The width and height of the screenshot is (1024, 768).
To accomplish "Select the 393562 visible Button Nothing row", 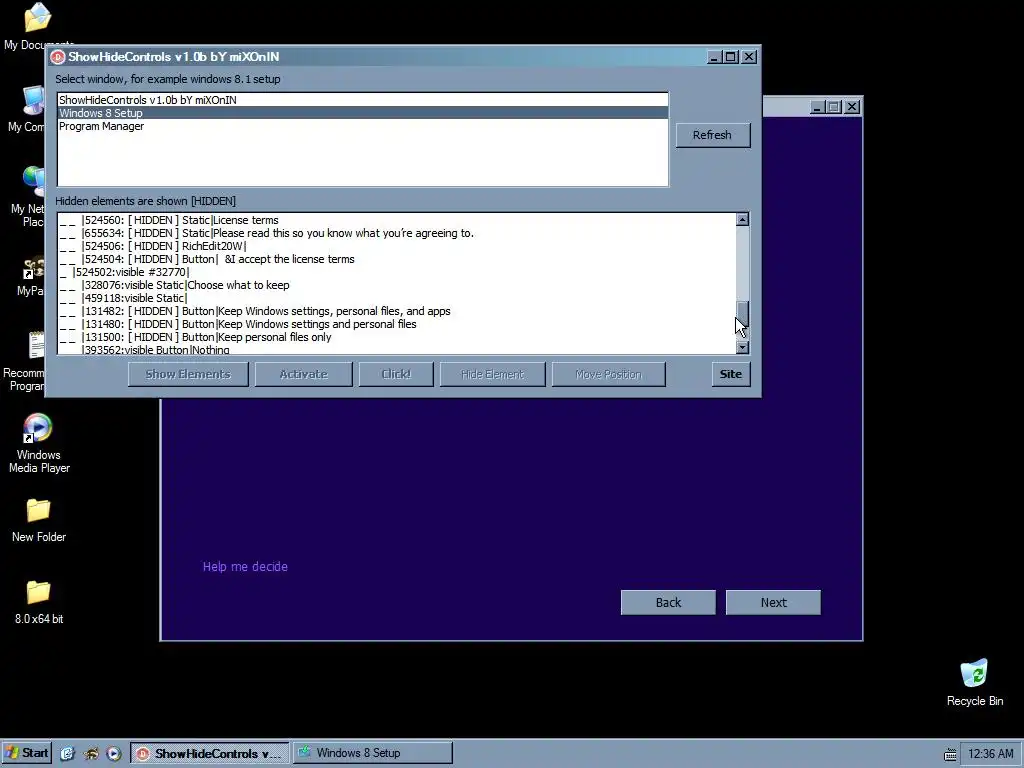I will (x=396, y=349).
